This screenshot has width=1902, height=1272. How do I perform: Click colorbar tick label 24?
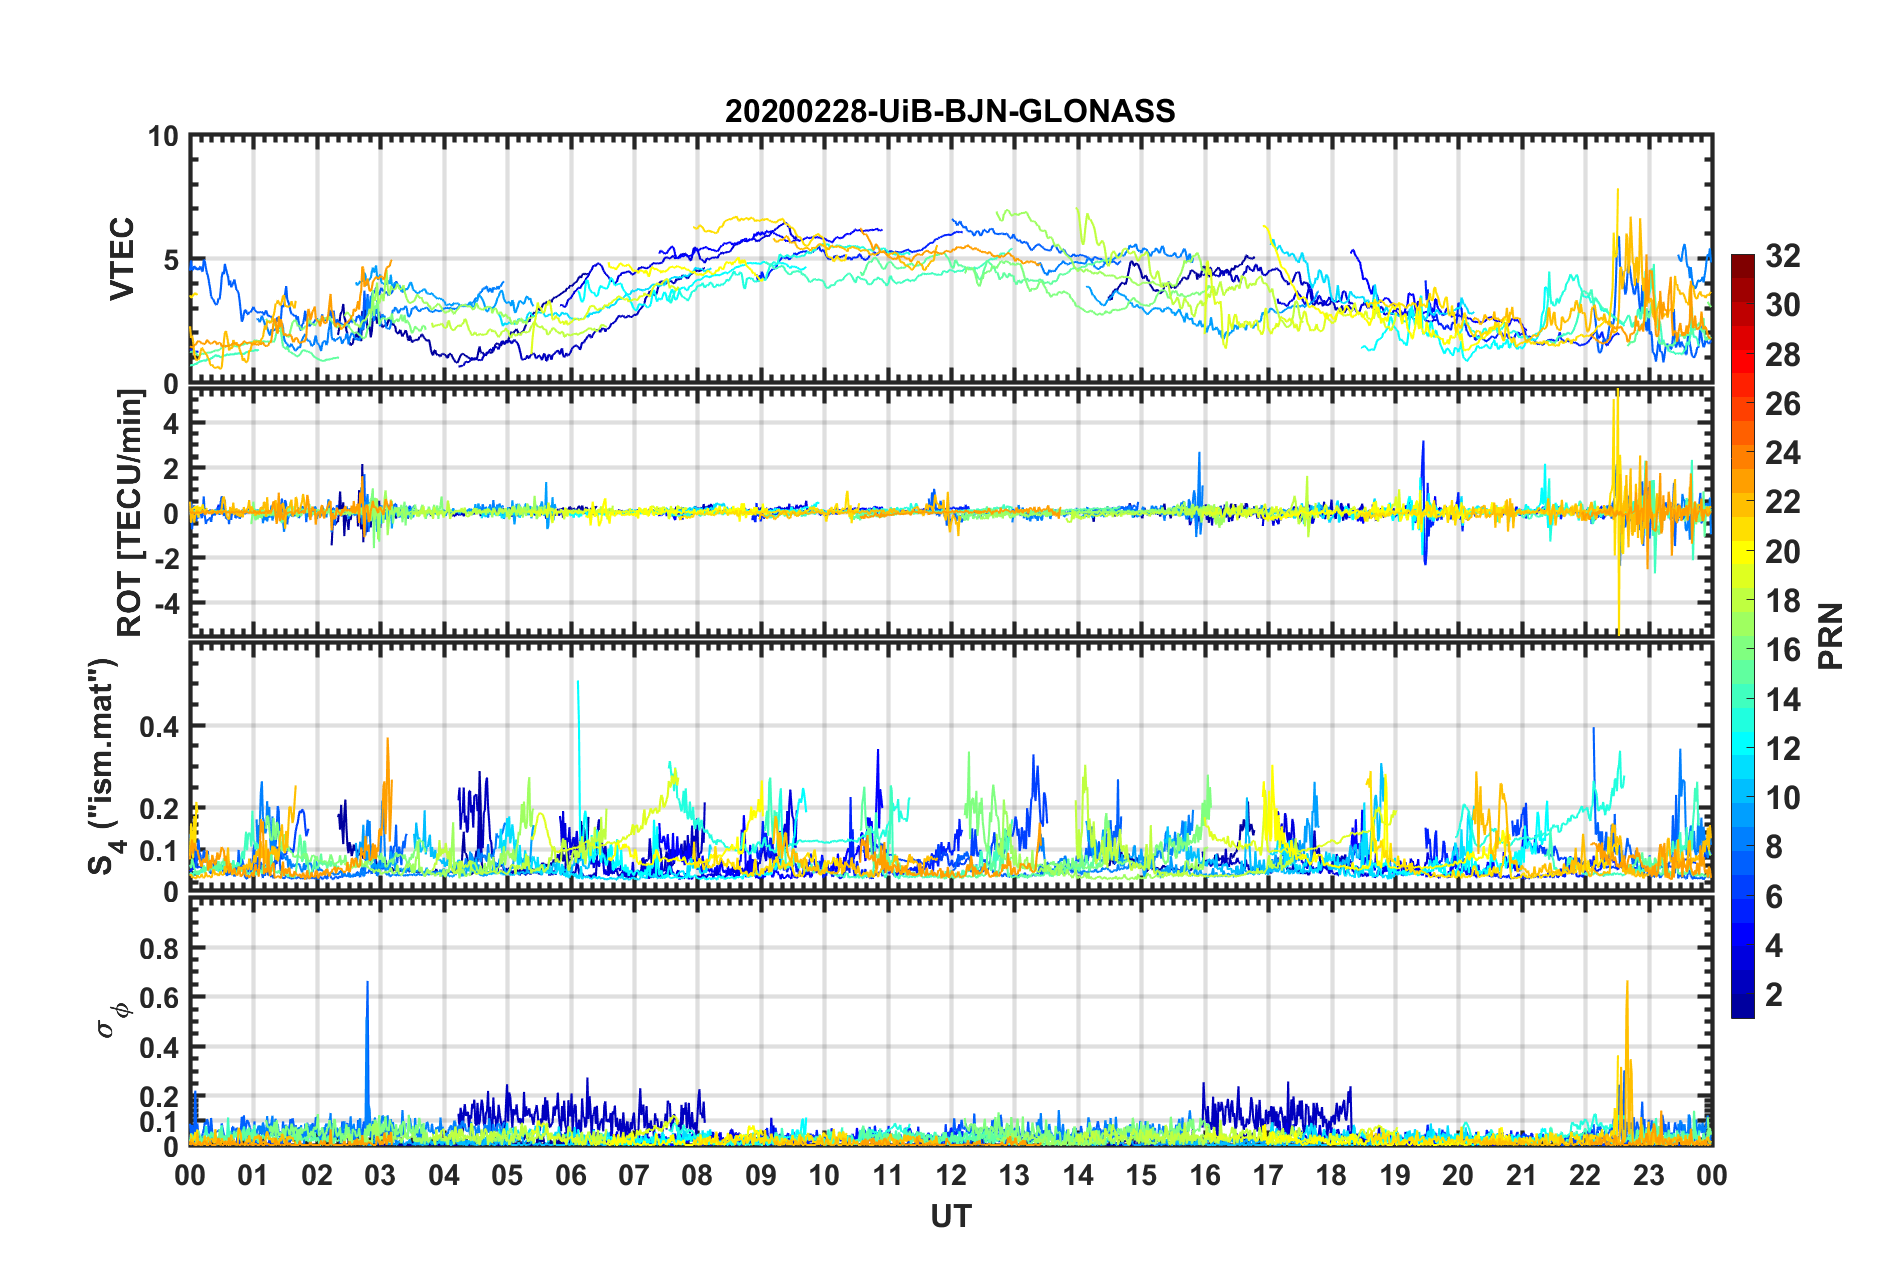point(1782,453)
